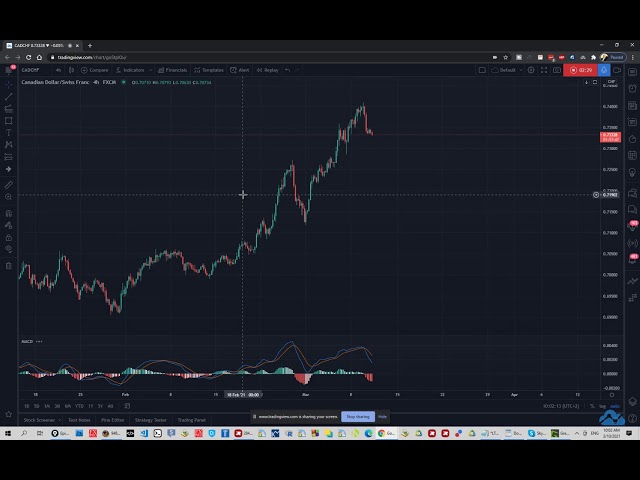This screenshot has height=480, width=640.
Task: Open the 4h timeframe interval dropdown
Action: pyautogui.click(x=59, y=70)
